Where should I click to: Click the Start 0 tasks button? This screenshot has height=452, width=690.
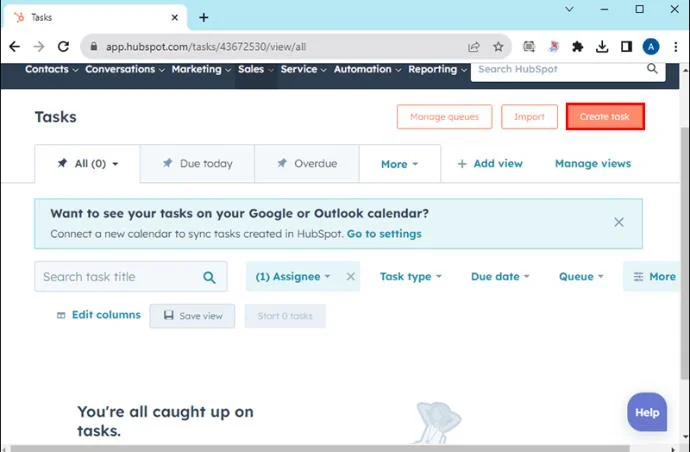pos(285,316)
